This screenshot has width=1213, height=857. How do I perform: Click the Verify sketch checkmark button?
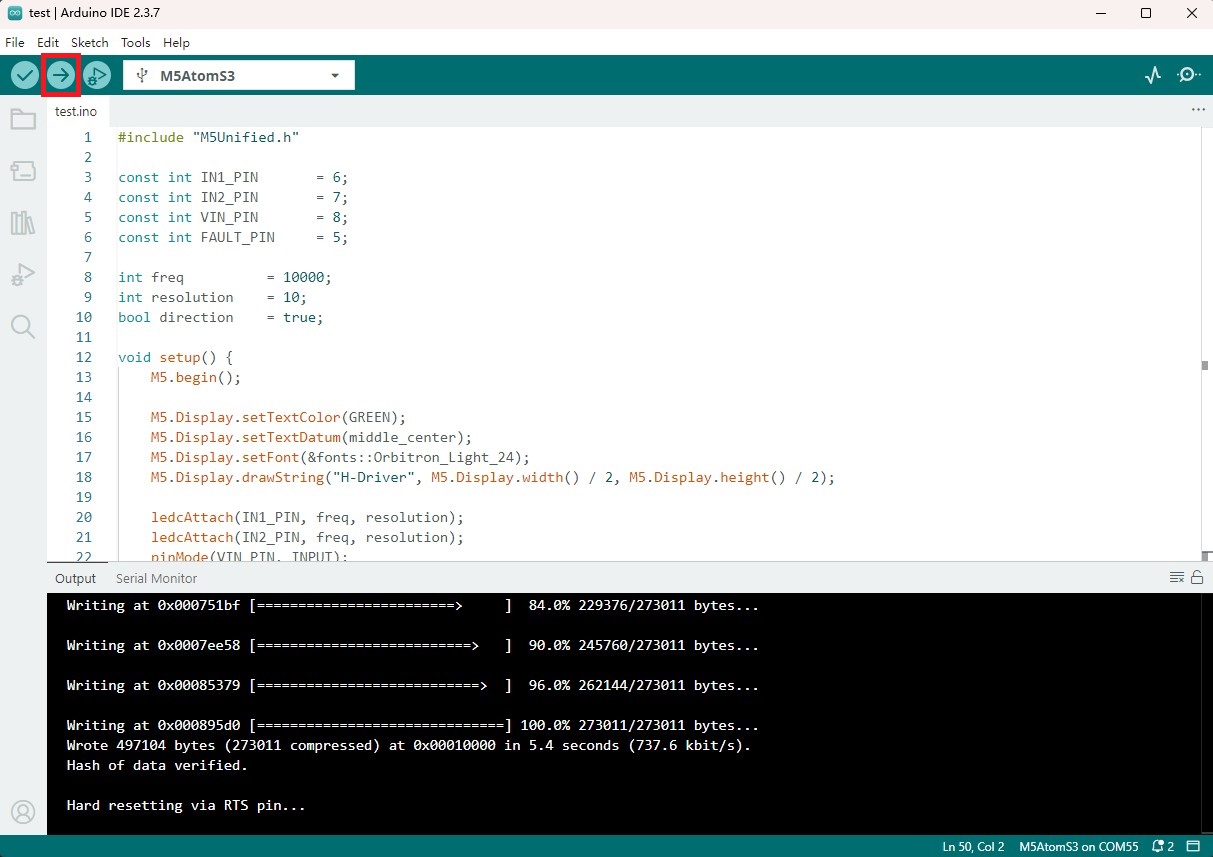click(x=25, y=75)
